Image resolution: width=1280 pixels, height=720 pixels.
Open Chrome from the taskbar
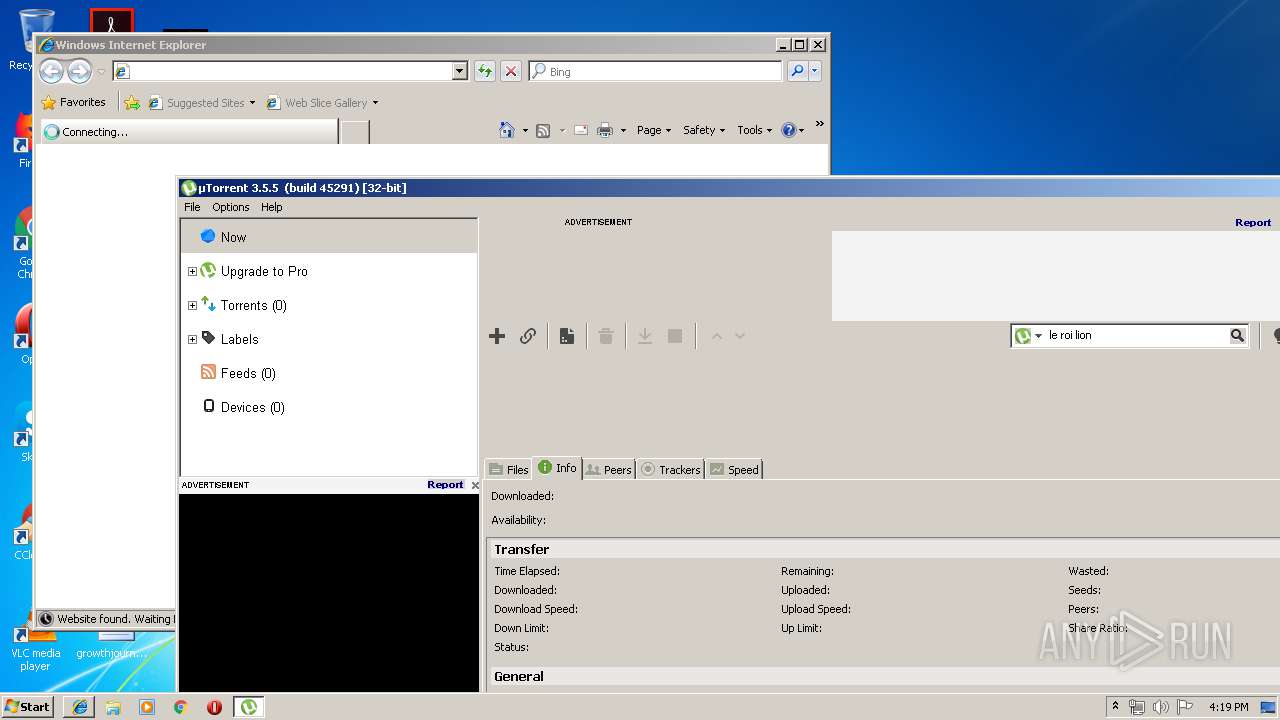point(180,707)
